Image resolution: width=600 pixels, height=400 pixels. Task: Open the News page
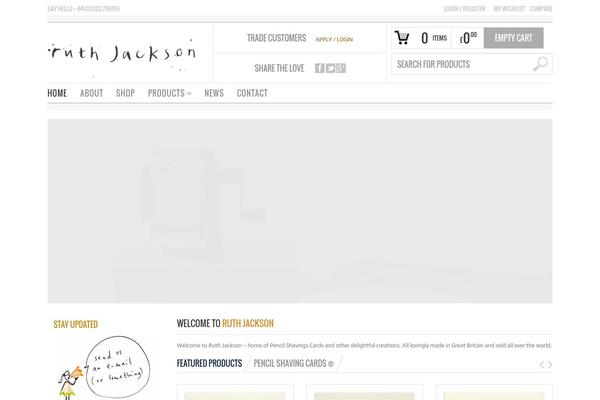214,93
